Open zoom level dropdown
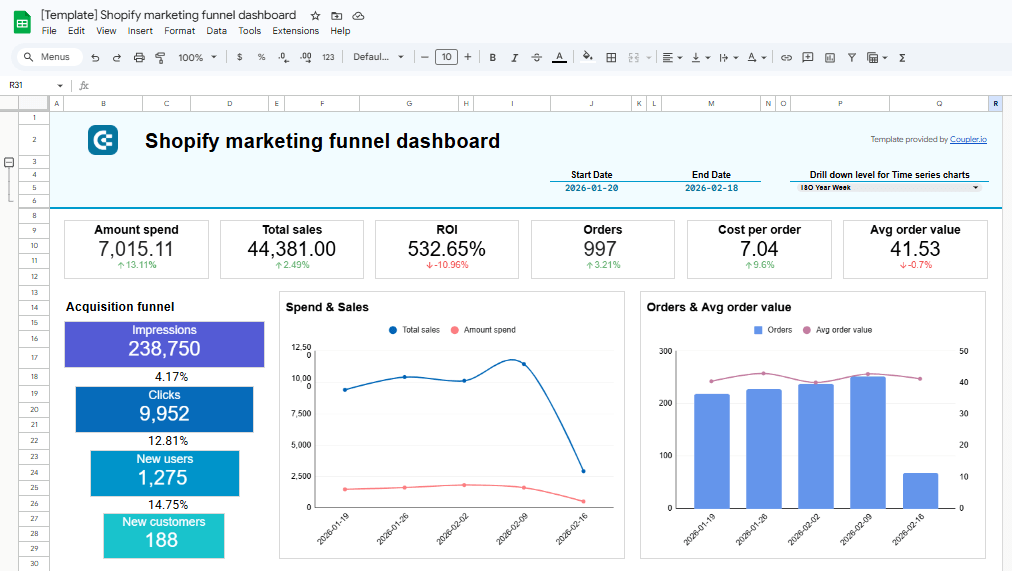The height and width of the screenshot is (571, 1012). tap(197, 57)
